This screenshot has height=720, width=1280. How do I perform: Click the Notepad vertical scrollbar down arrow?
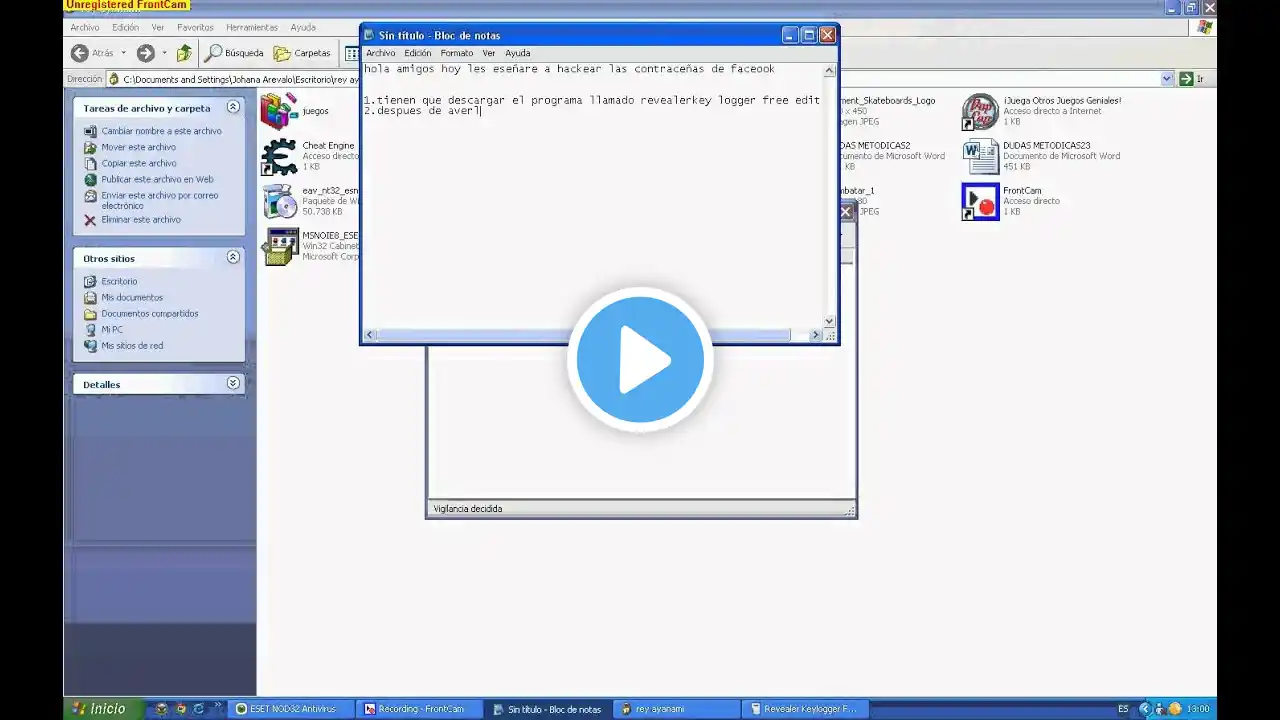pyautogui.click(x=829, y=321)
